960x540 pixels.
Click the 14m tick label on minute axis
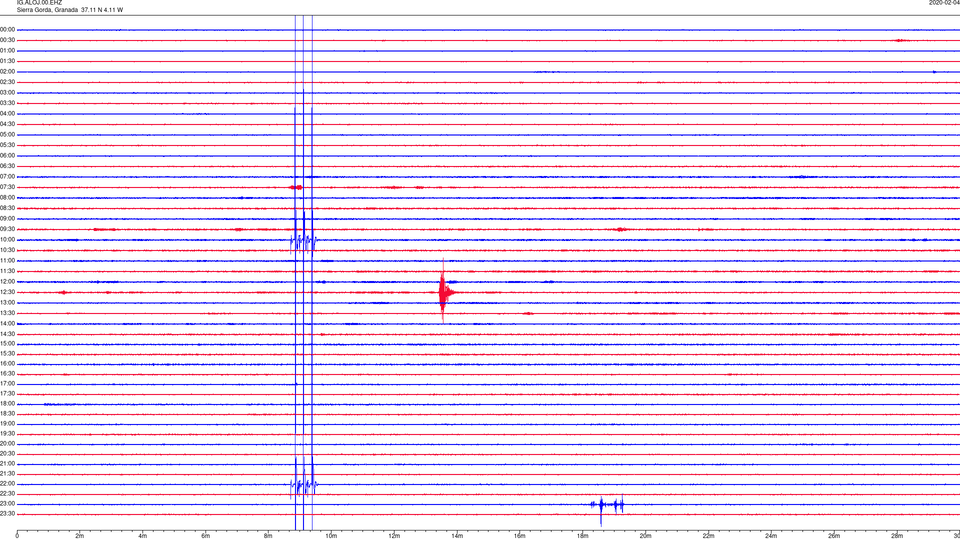(x=457, y=536)
